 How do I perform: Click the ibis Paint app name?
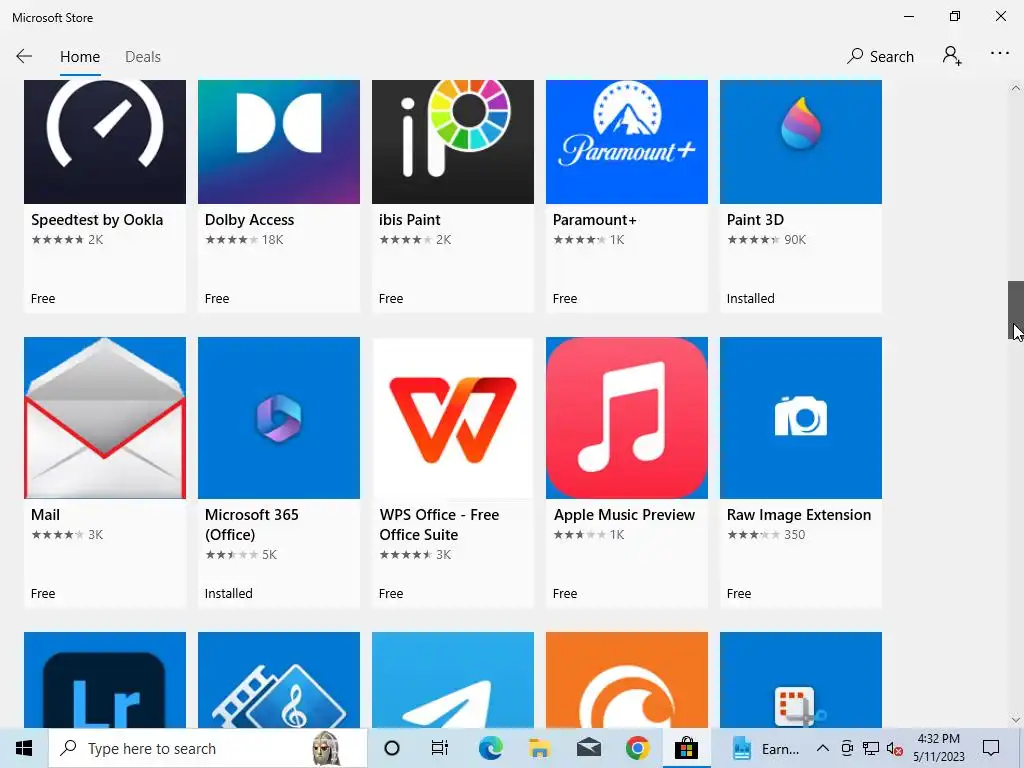pos(409,220)
